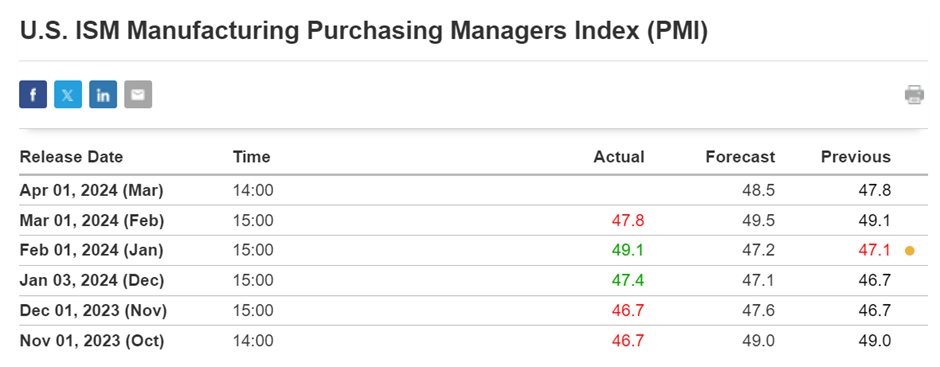Click the Time column header
This screenshot has height=367, width=940.
point(252,157)
